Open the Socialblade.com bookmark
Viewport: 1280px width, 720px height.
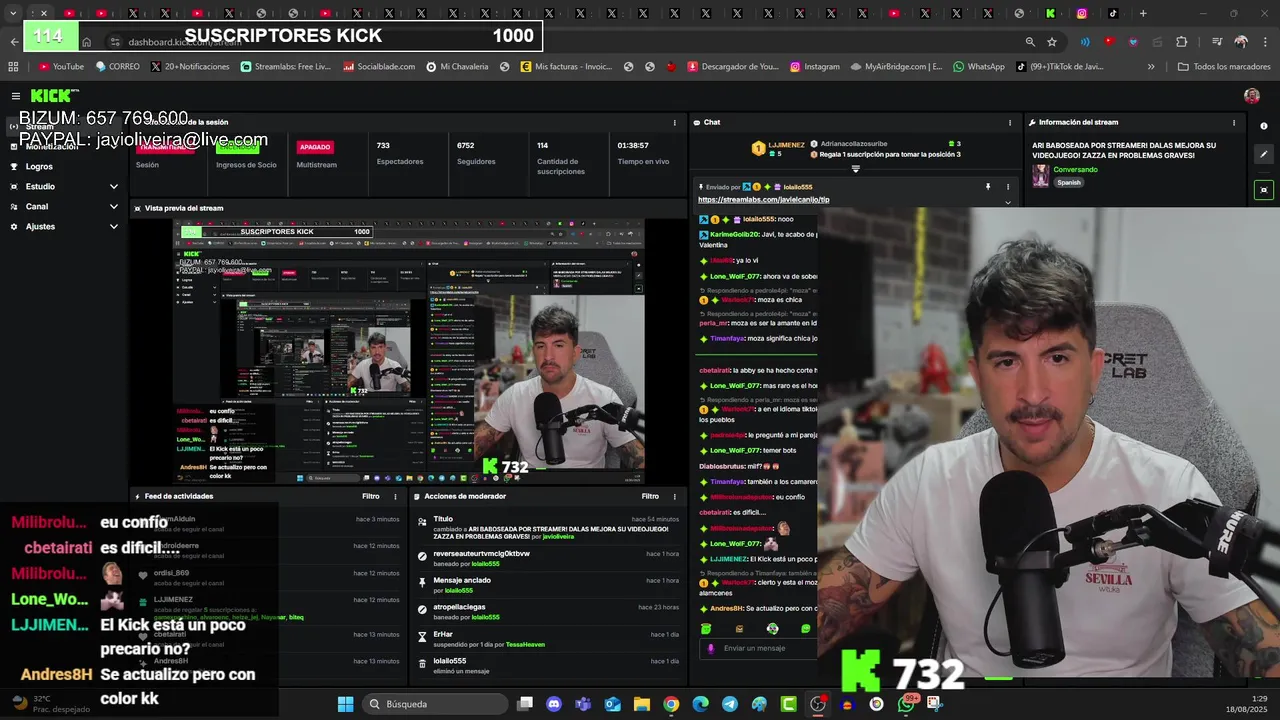pyautogui.click(x=379, y=67)
